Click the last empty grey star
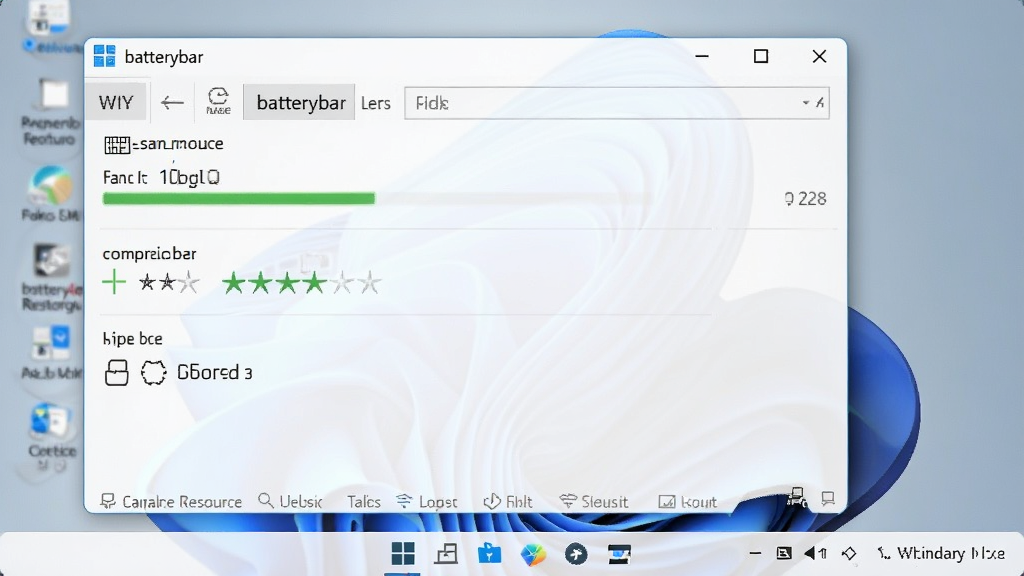The height and width of the screenshot is (576, 1024). pos(370,283)
